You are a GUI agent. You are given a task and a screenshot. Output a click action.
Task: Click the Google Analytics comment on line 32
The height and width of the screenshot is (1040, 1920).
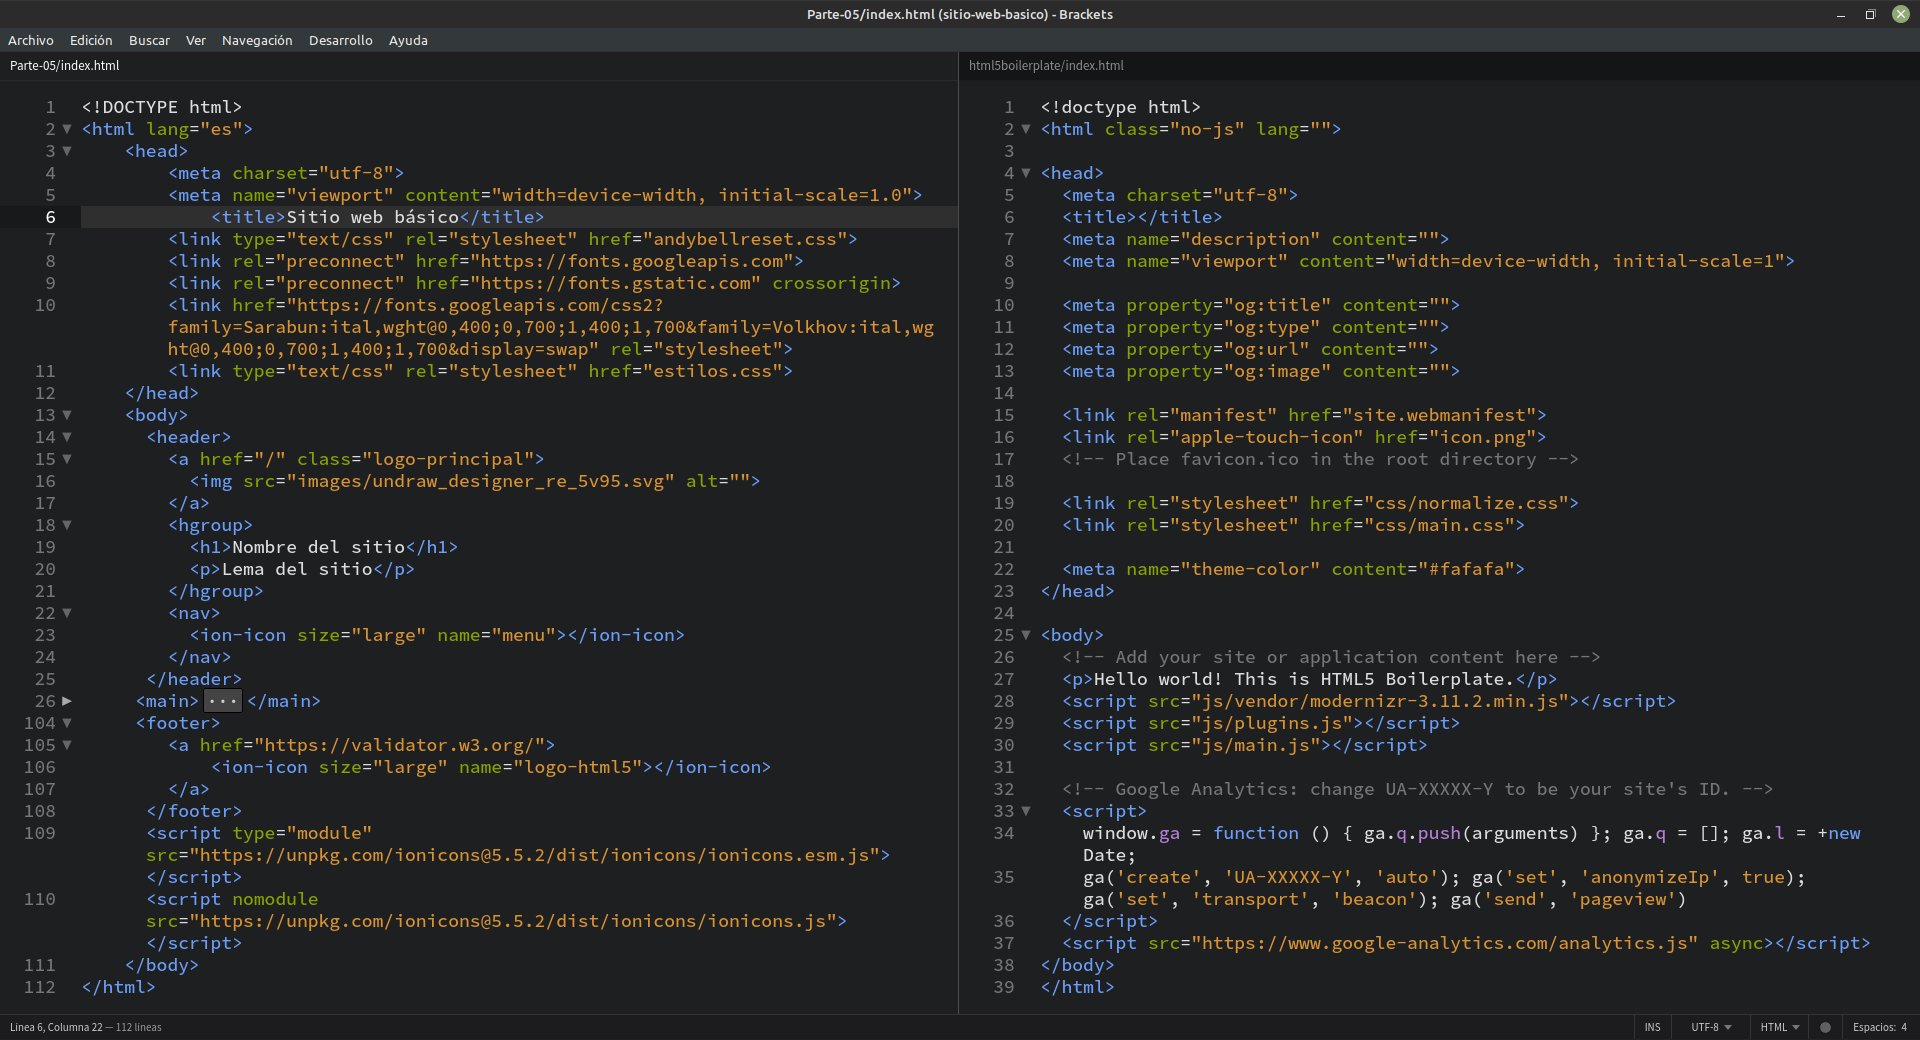point(1417,789)
